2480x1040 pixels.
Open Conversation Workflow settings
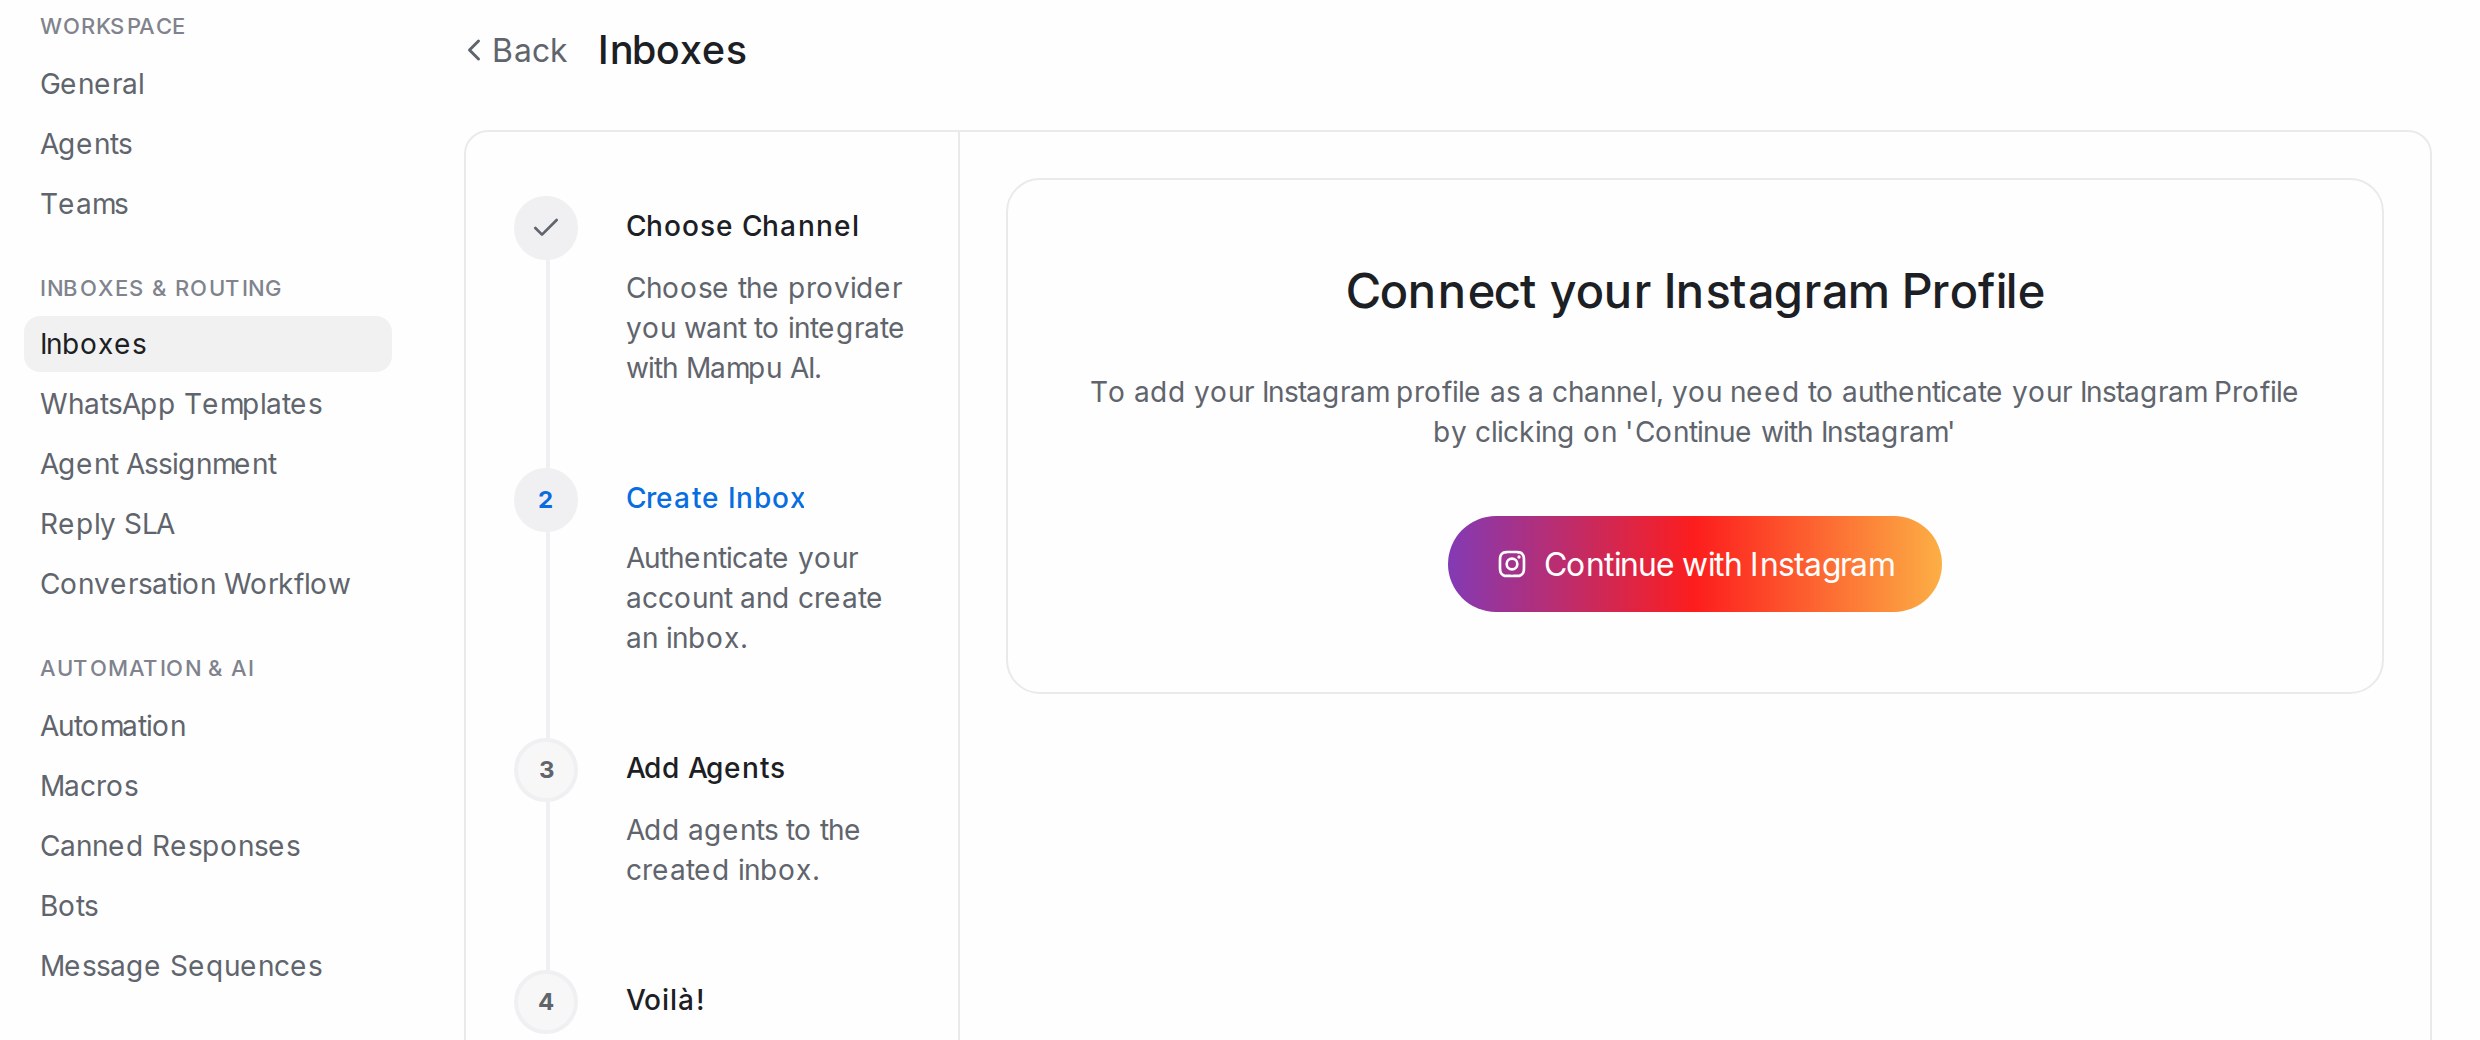pyautogui.click(x=208, y=584)
